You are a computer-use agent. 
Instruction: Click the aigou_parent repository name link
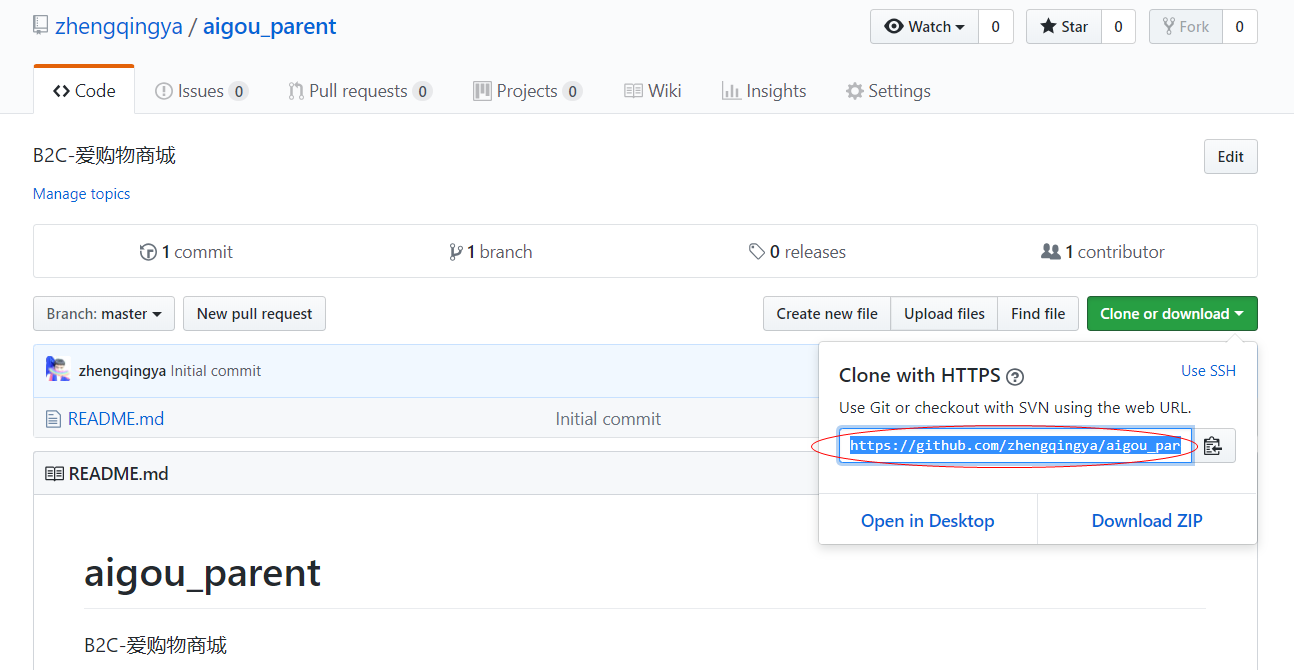270,26
